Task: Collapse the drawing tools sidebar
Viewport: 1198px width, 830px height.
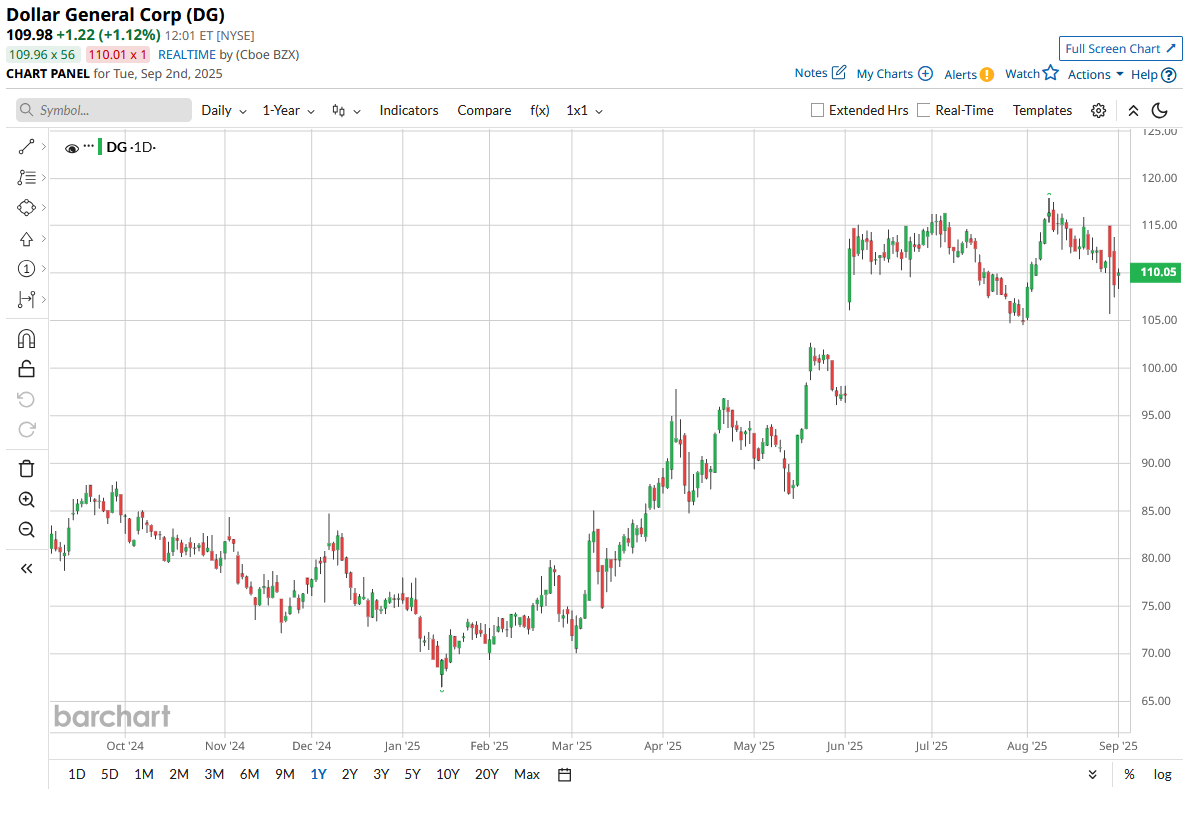Action: pyautogui.click(x=26, y=569)
